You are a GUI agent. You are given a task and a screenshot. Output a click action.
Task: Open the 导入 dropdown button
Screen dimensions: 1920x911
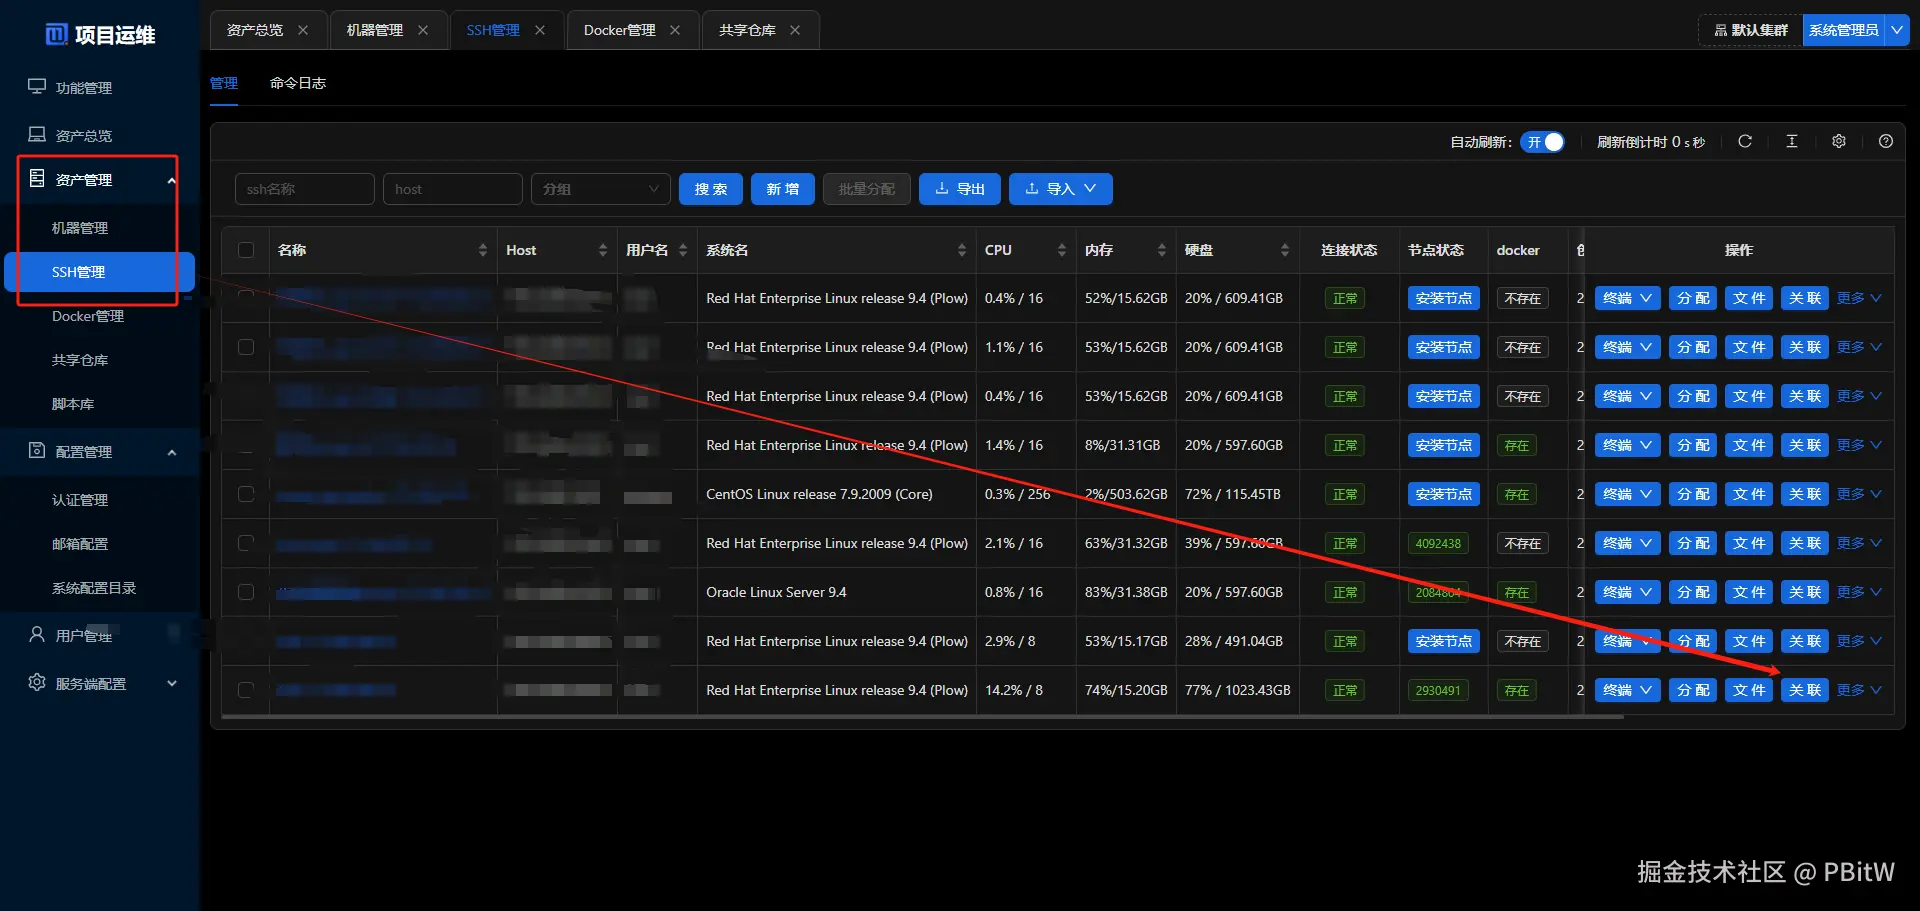point(1061,189)
